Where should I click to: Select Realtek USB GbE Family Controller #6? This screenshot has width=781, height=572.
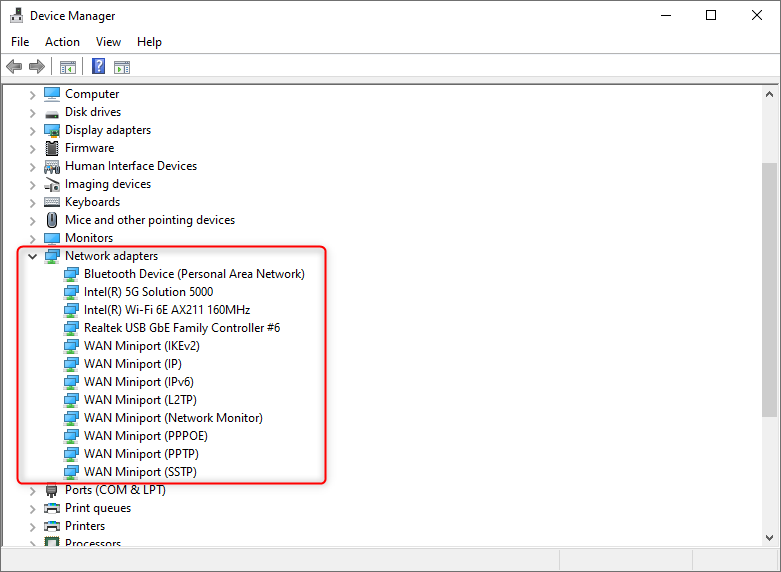[181, 328]
